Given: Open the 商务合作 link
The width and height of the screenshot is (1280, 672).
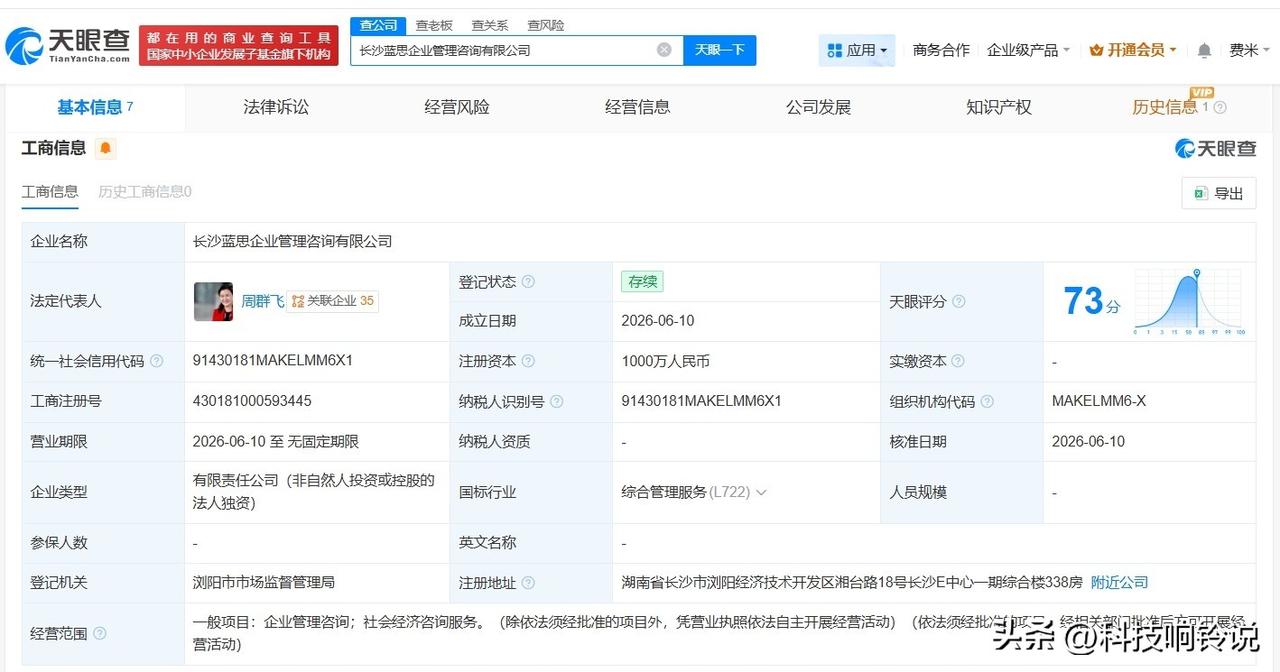Looking at the screenshot, I should click(941, 50).
